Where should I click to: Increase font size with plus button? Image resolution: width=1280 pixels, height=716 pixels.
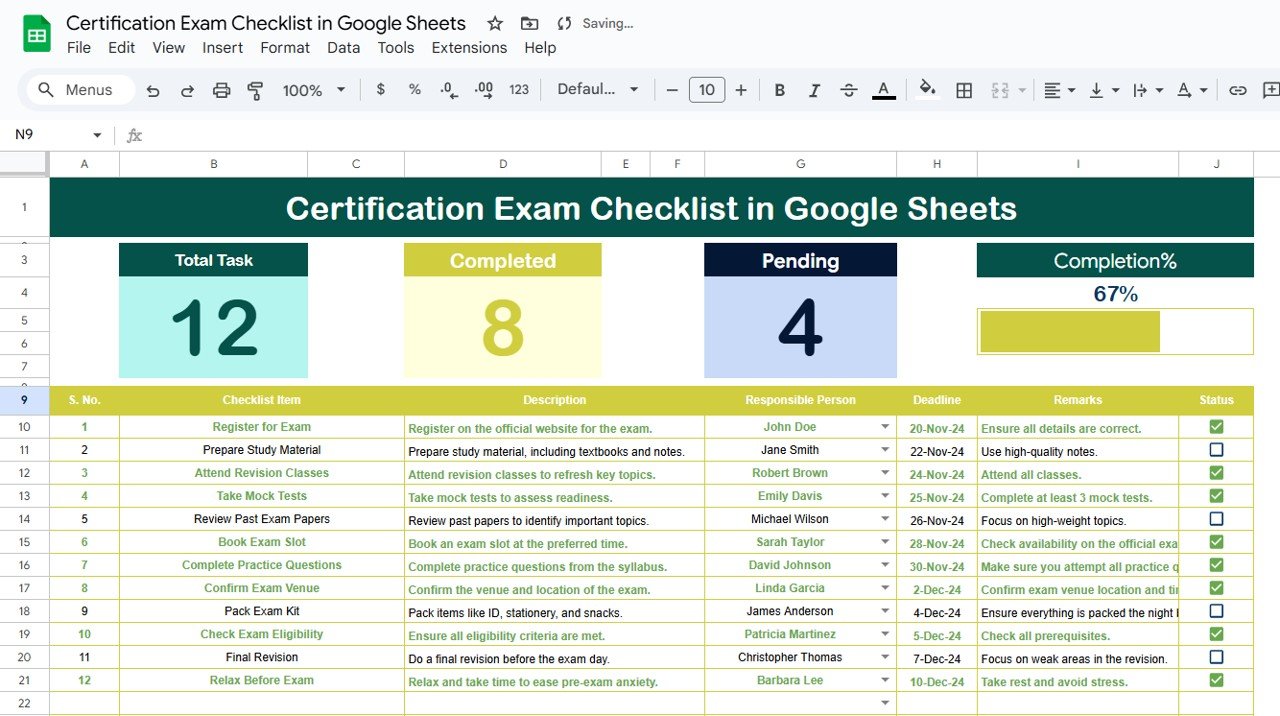741,90
